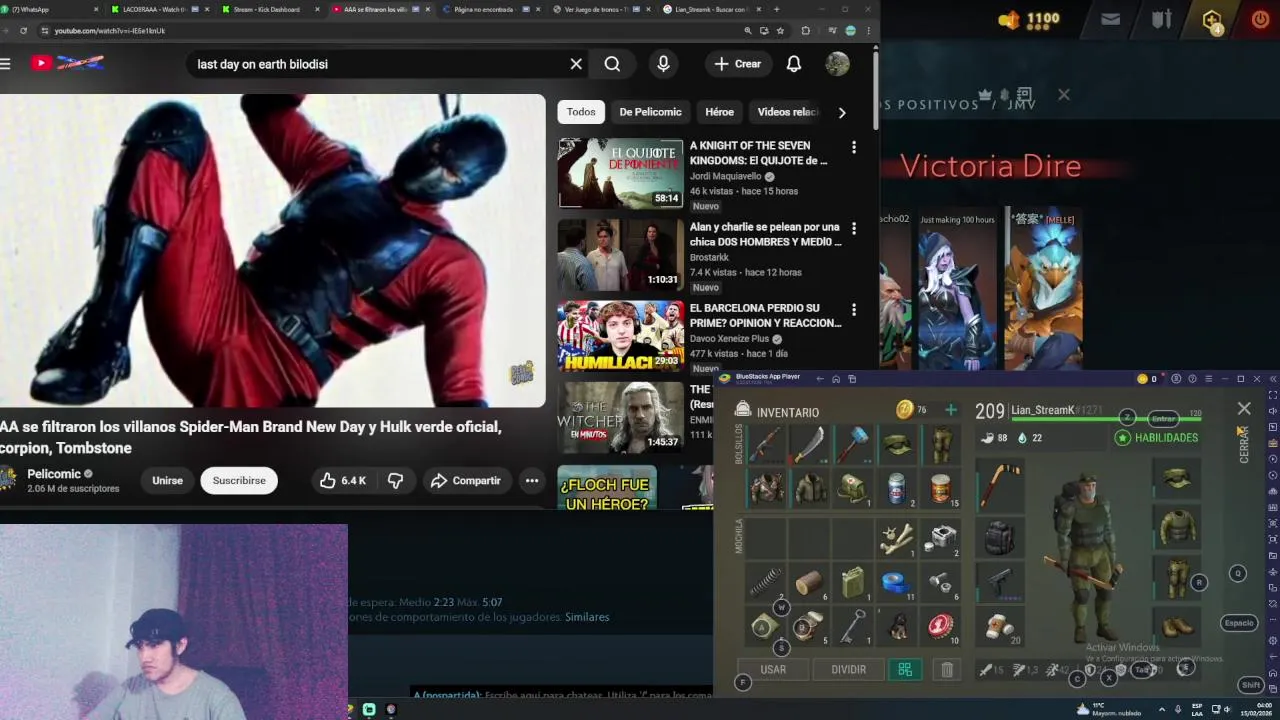Click the trash can delete icon in inventory
1280x720 pixels.
coord(947,670)
